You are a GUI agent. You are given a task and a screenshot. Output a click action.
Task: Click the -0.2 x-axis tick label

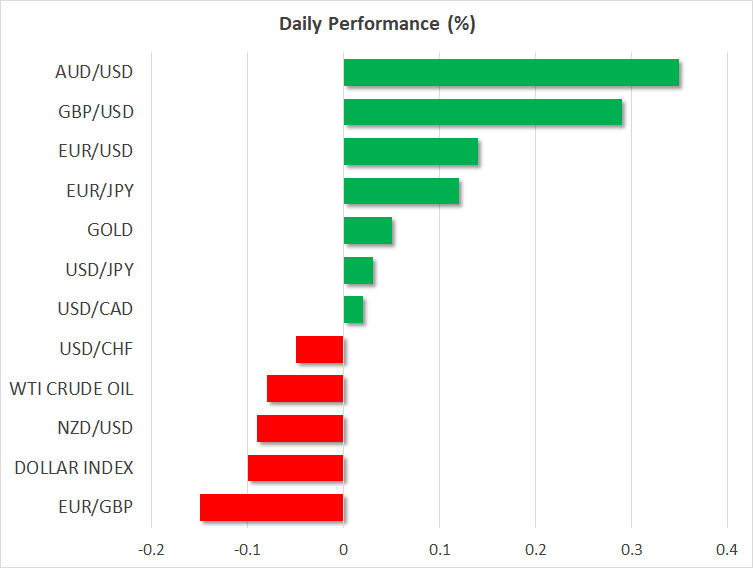[151, 549]
